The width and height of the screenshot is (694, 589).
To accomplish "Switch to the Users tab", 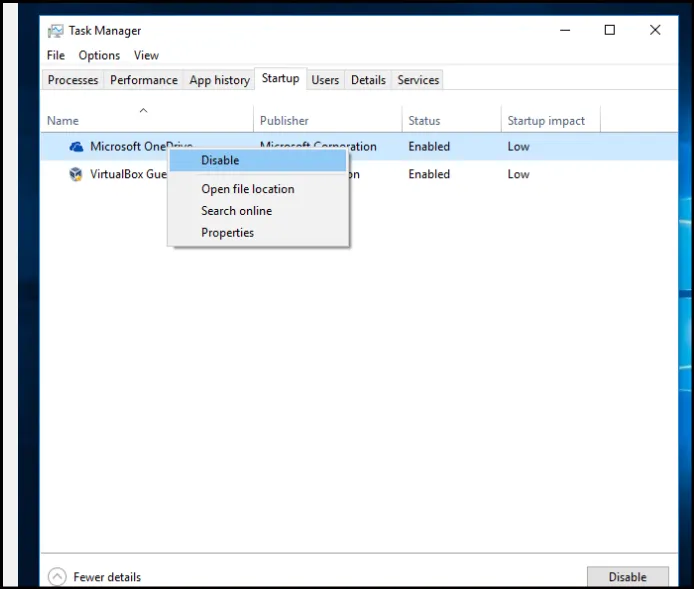I will click(x=325, y=80).
